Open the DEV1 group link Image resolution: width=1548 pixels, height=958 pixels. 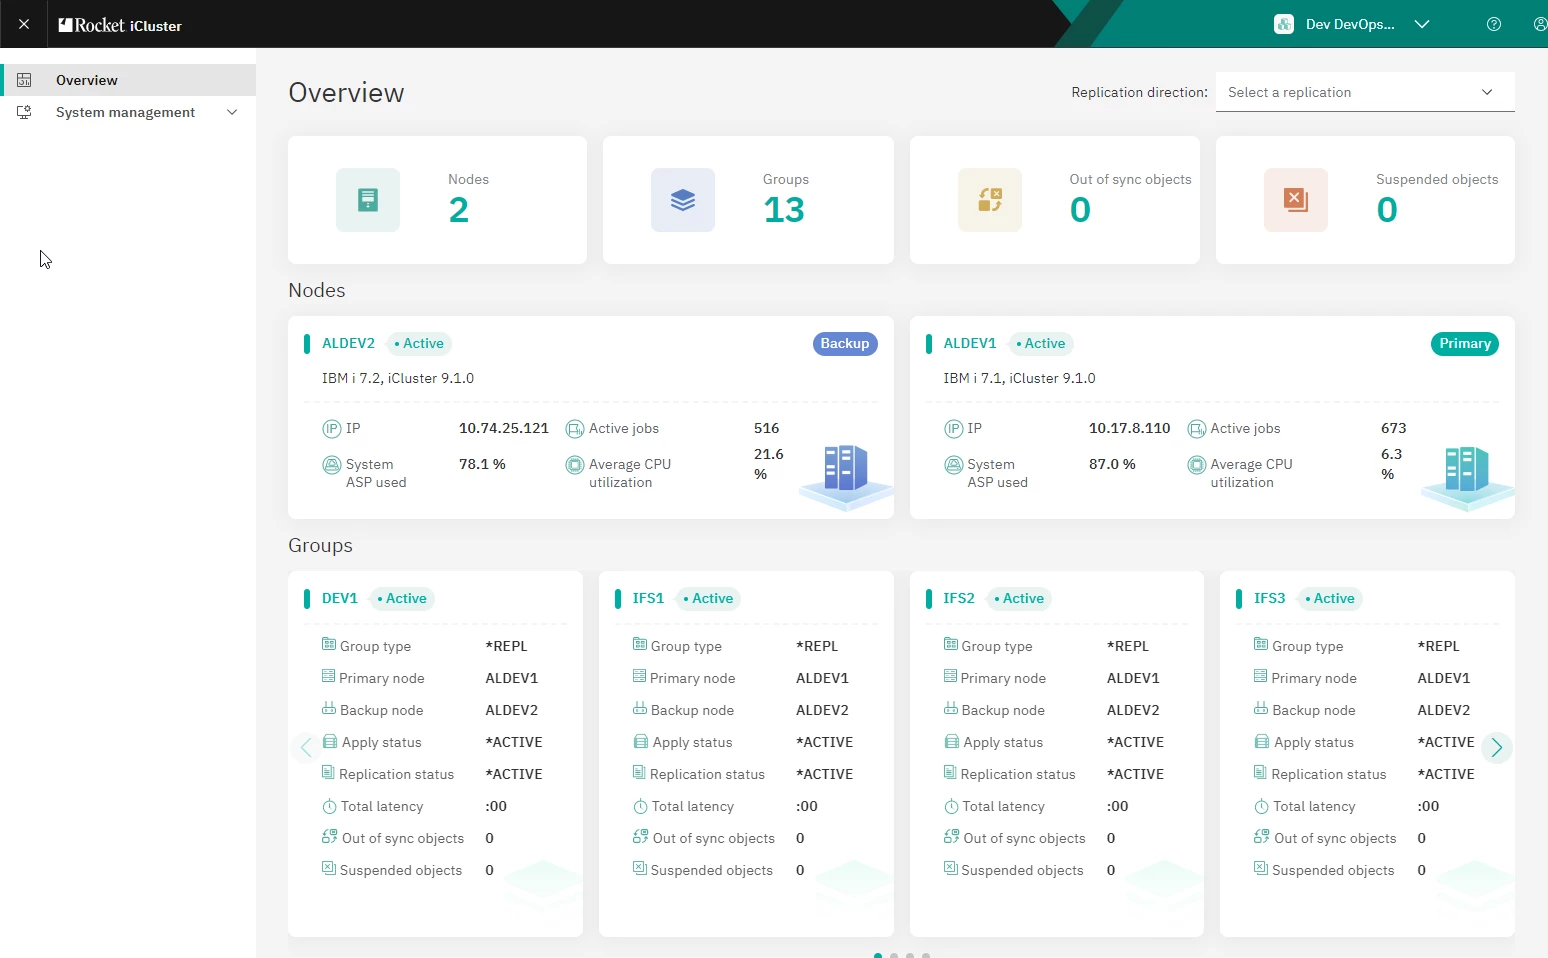[x=340, y=598]
